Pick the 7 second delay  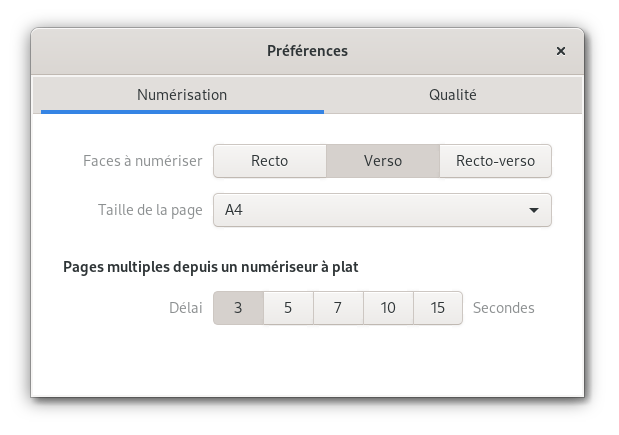[x=338, y=308]
